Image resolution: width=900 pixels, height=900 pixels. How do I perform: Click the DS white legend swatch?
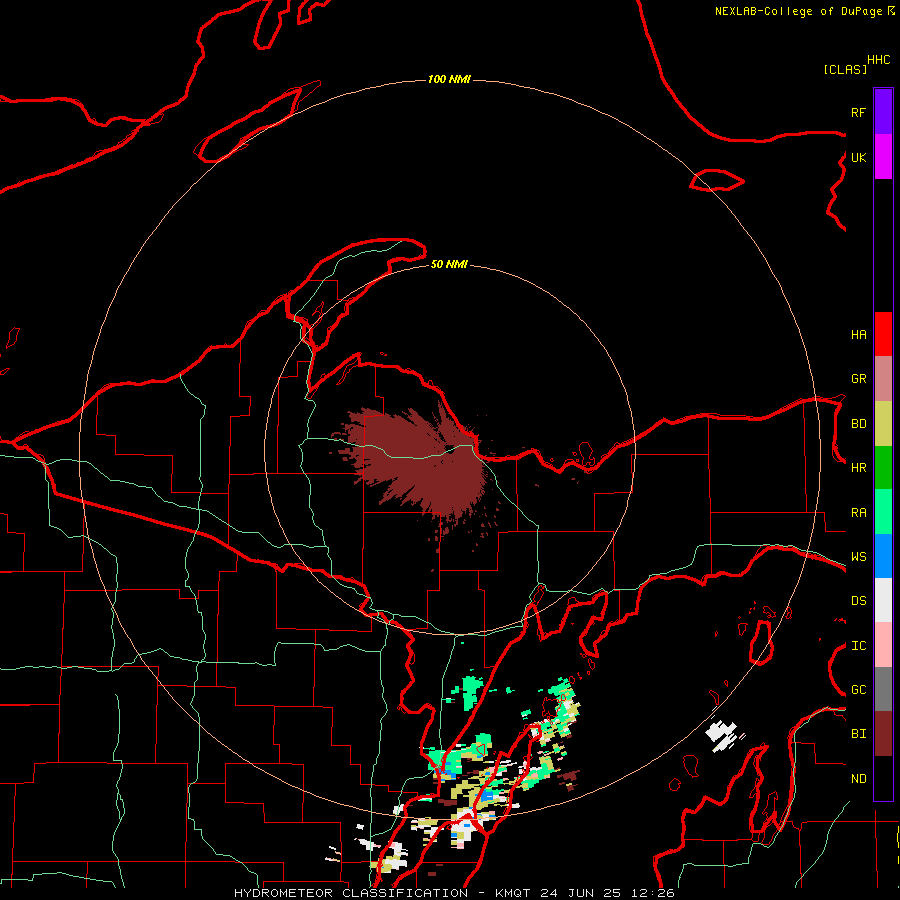click(883, 600)
